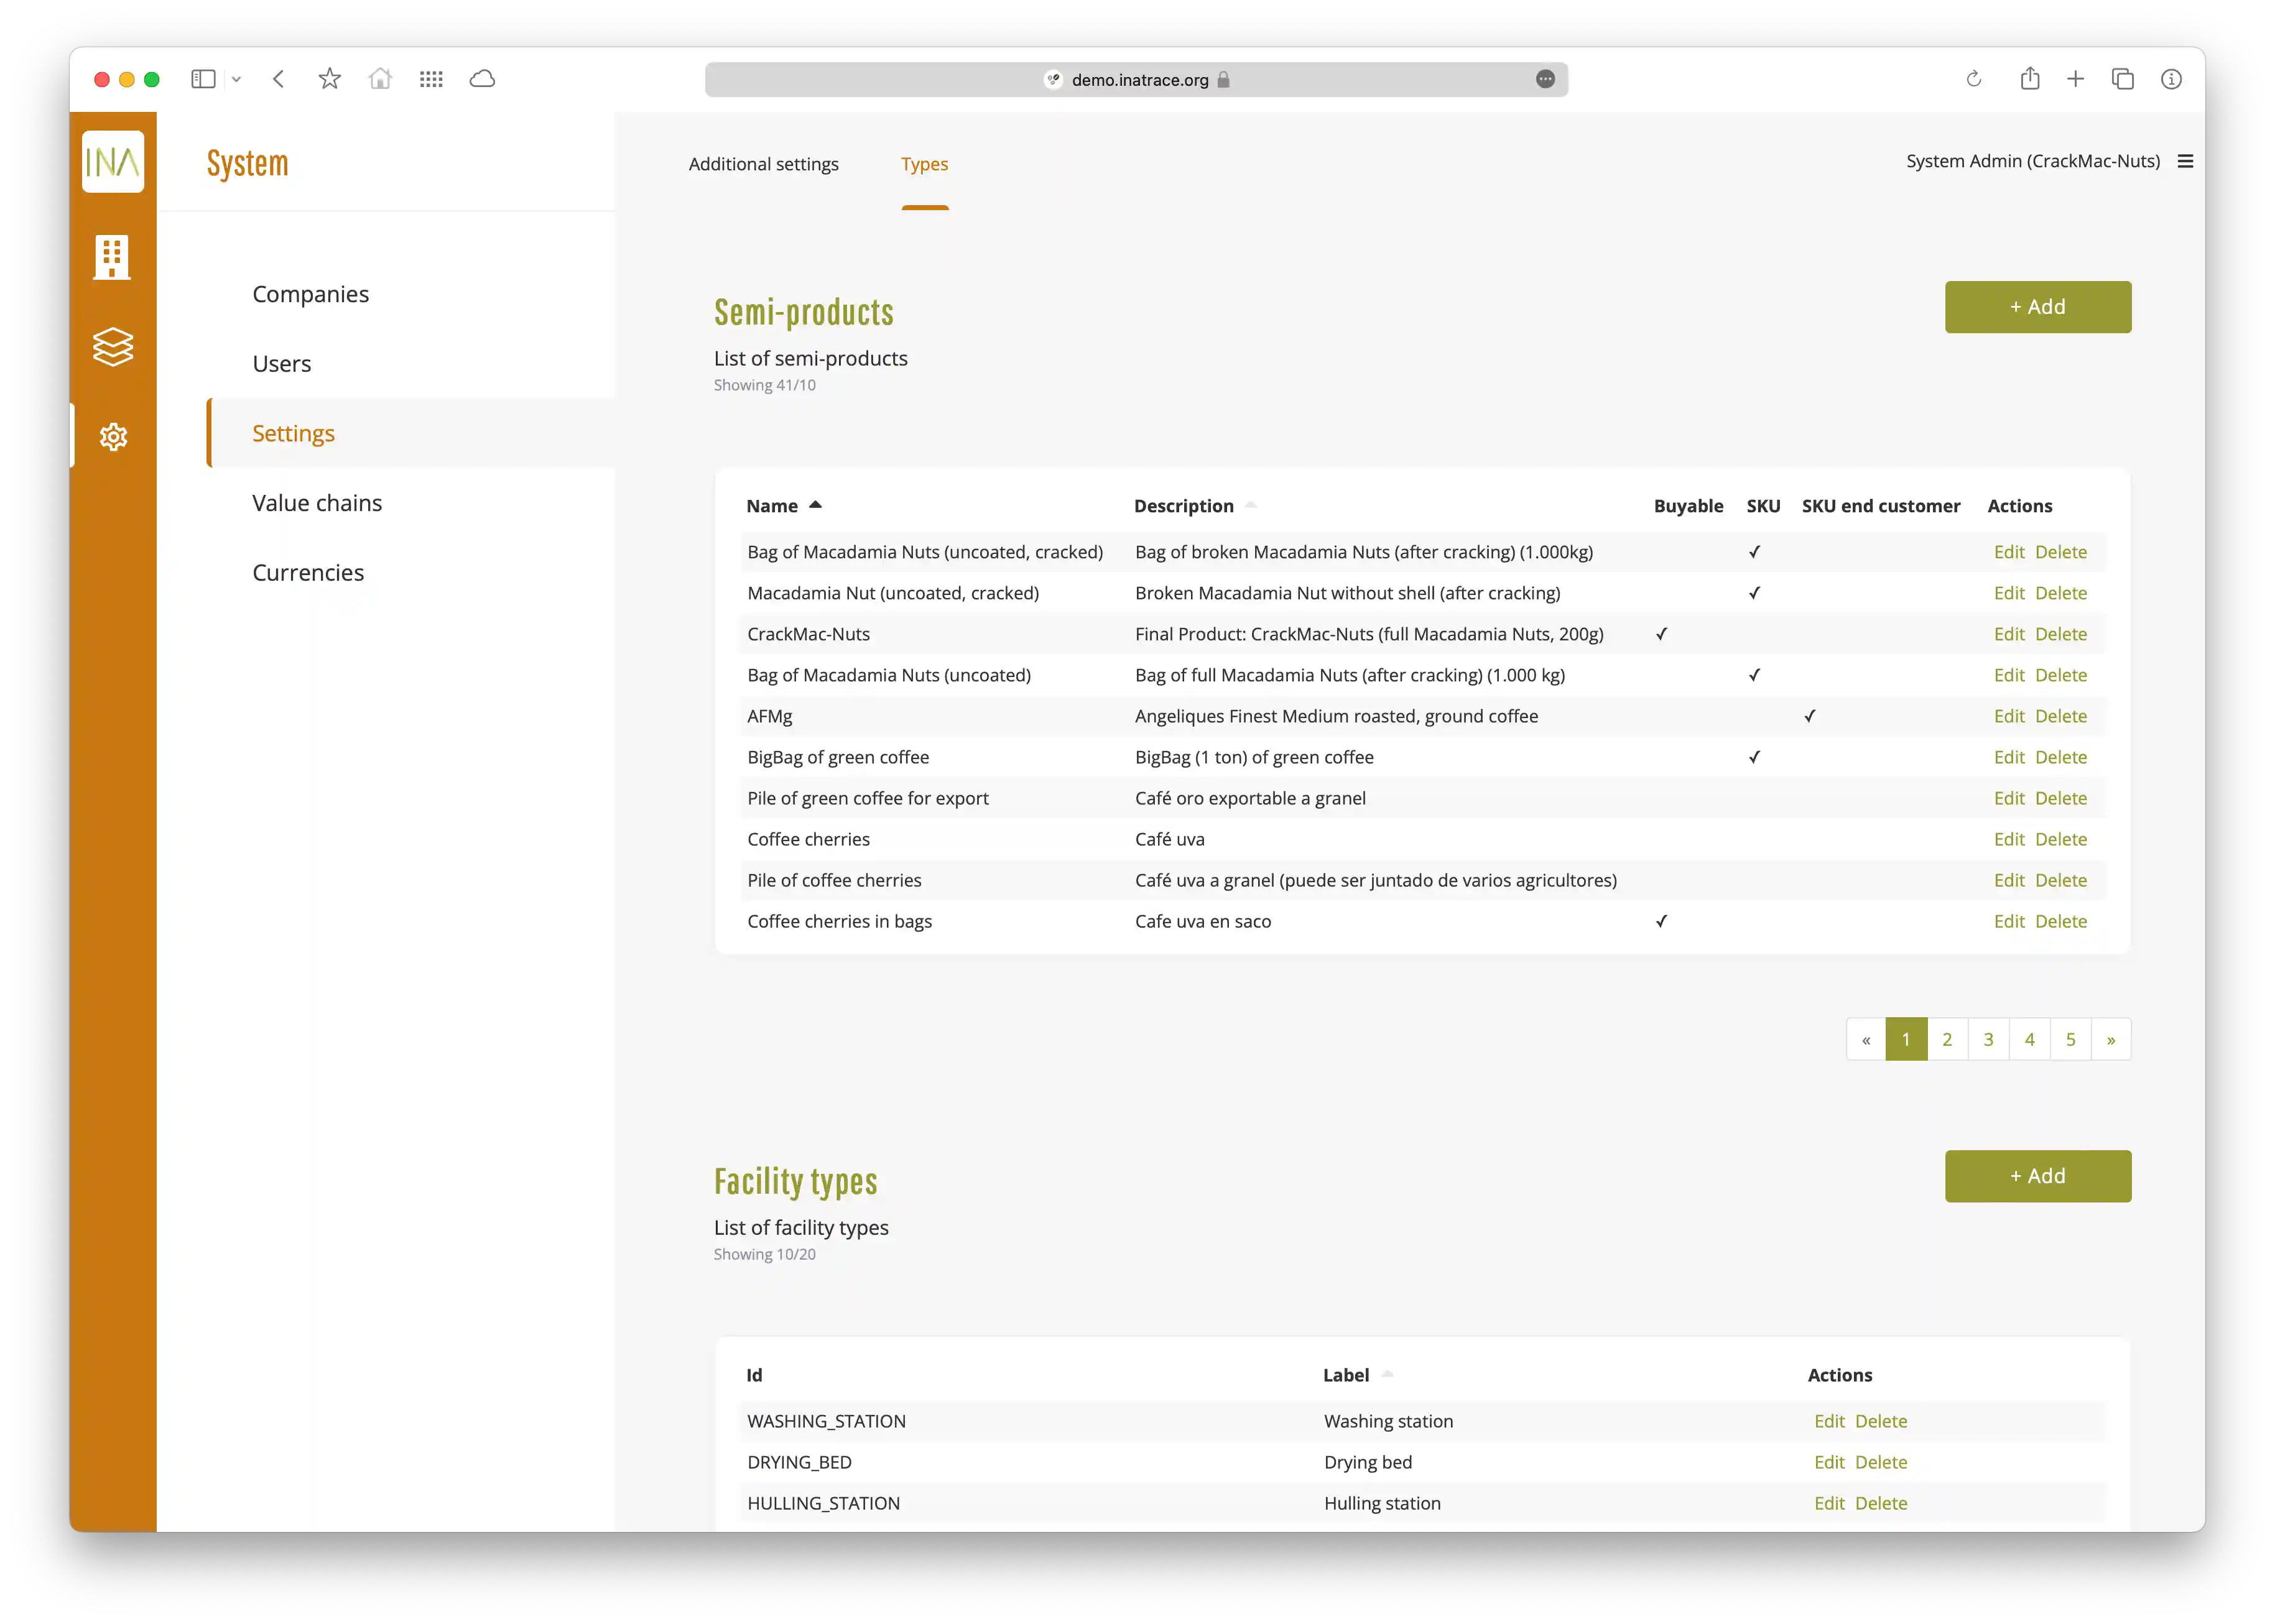Open the bookmarks star icon
Image resolution: width=2275 pixels, height=1624 pixels.
coord(329,79)
